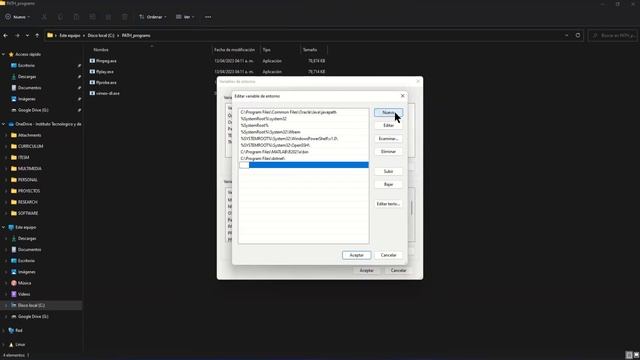This screenshot has width=640, height=360.
Task: Open the more options ellipsis menu
Action: click(x=208, y=17)
